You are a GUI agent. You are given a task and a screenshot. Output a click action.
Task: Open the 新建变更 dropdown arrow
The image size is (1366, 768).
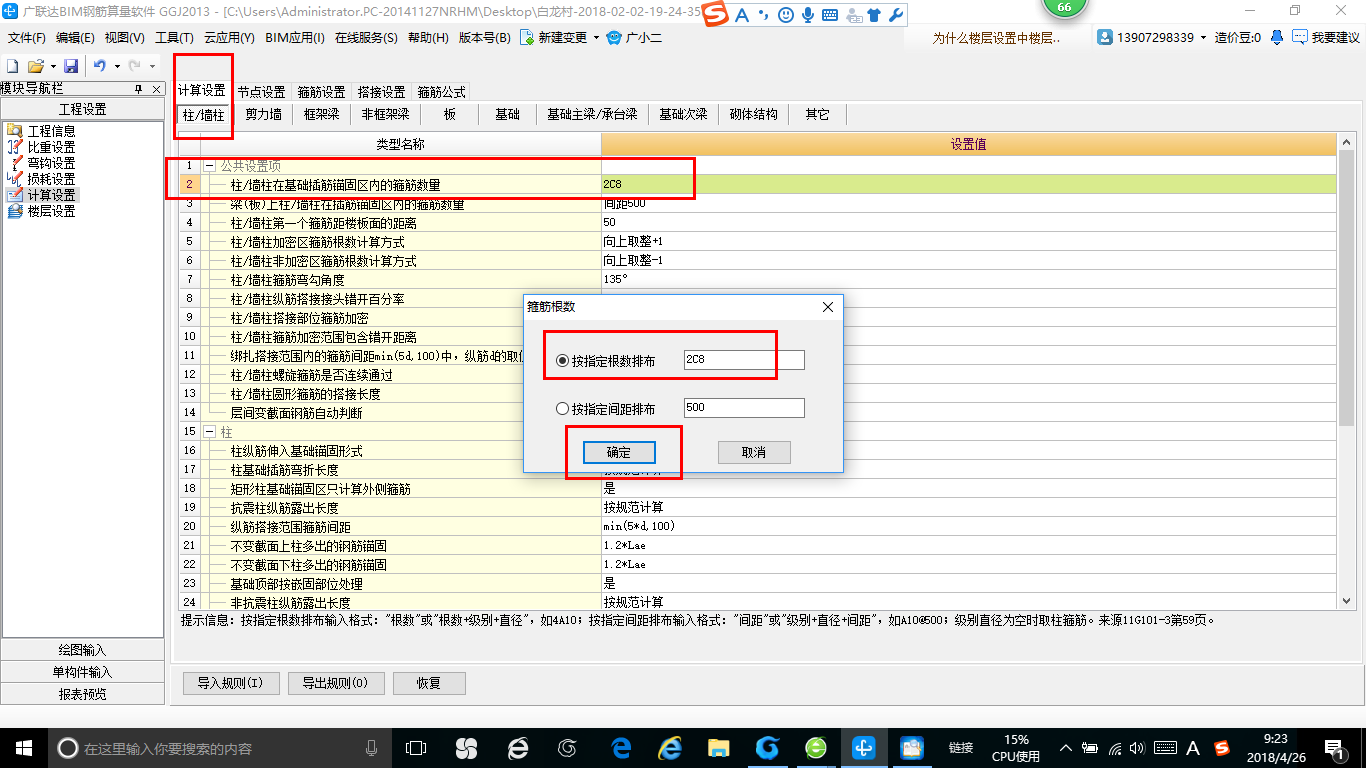[x=596, y=38]
